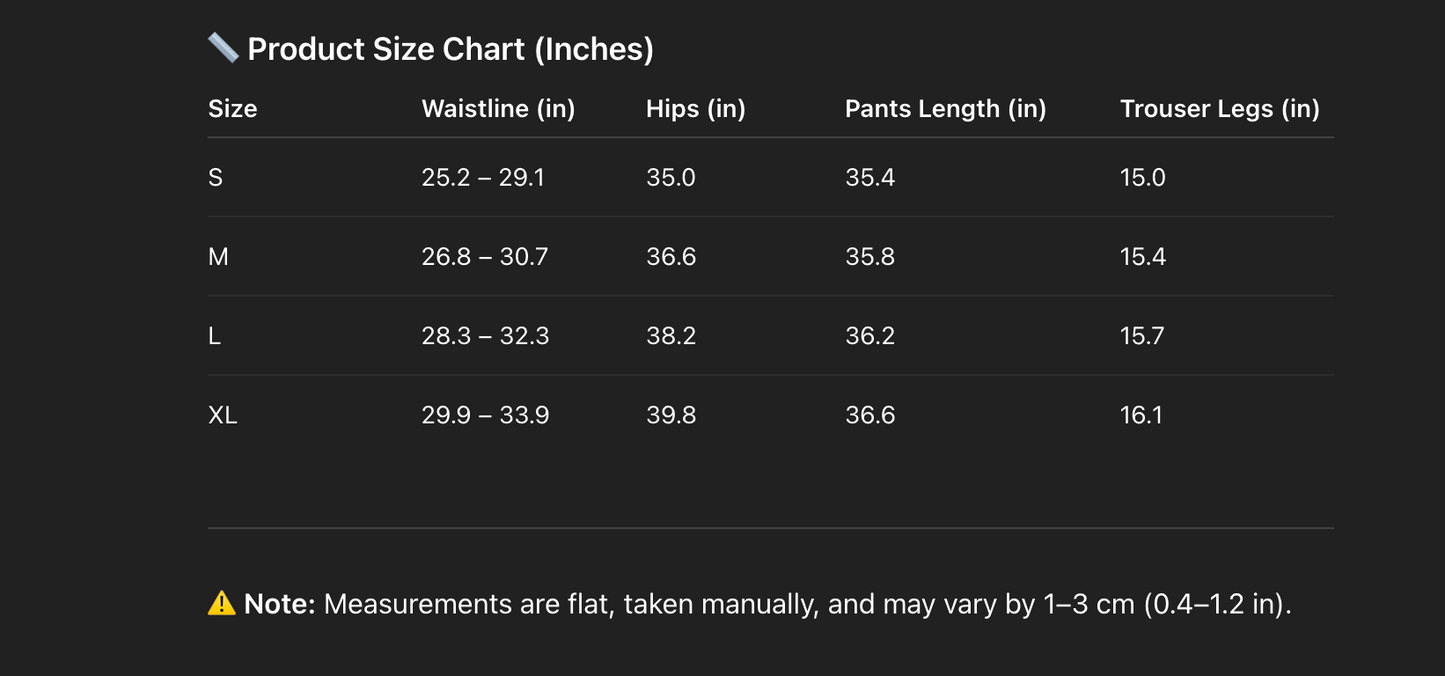Select the Trouser Legs (in) header
This screenshot has width=1445, height=676.
coord(1219,109)
